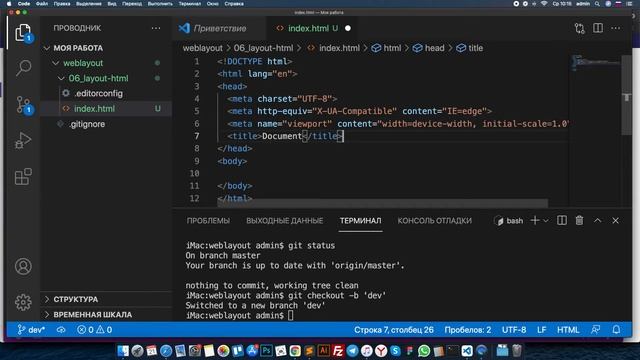
Task: Maximize the panel with the up chevron
Action: pyautogui.click(x=598, y=220)
